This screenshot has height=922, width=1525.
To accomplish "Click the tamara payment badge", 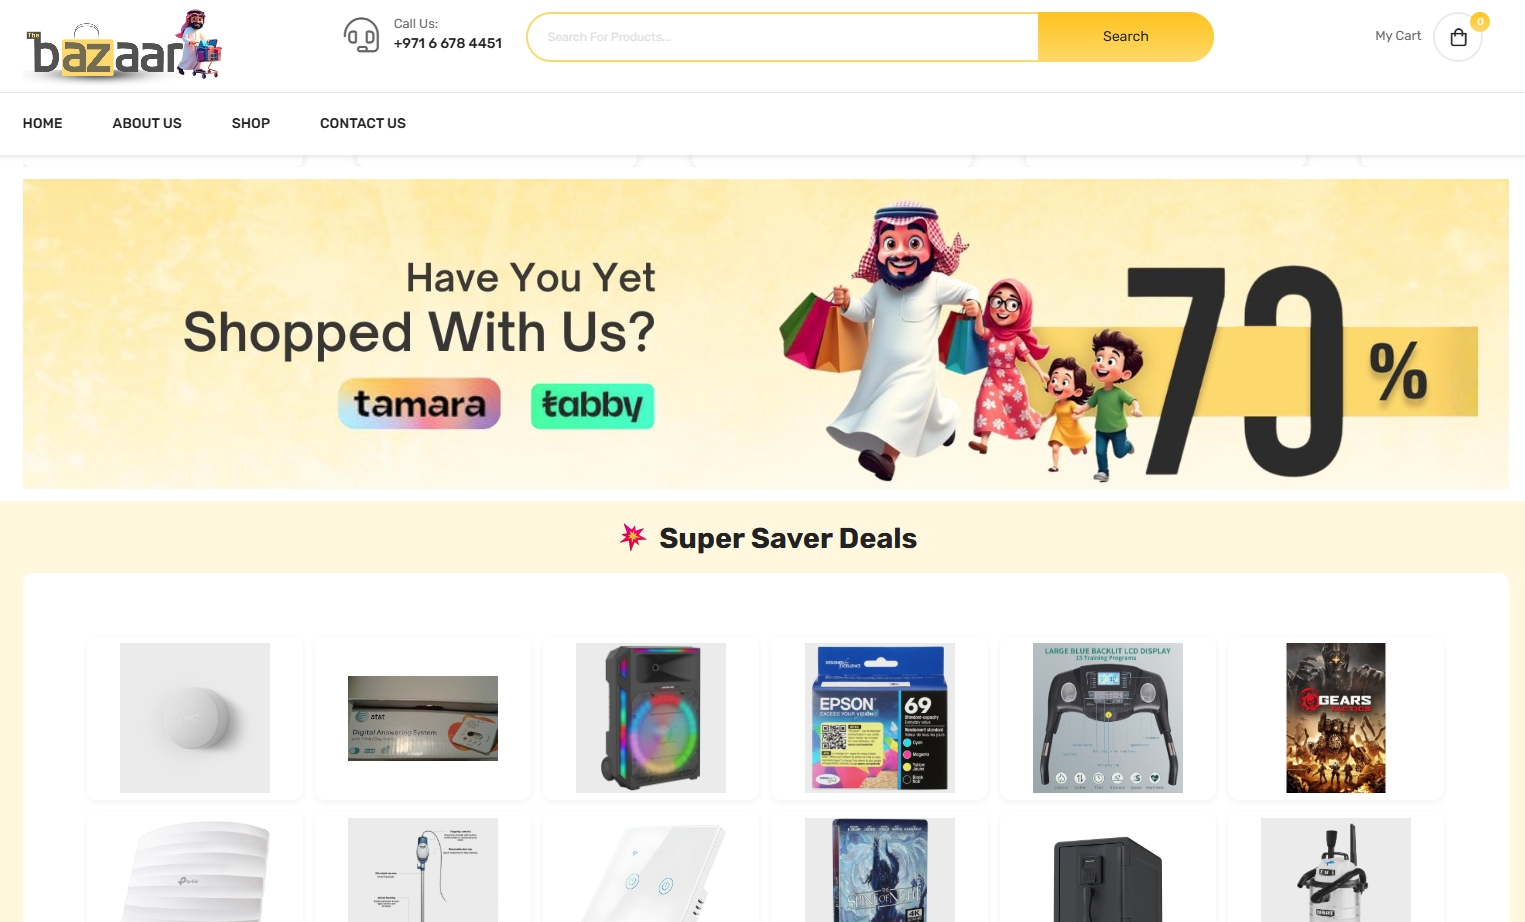I will (x=419, y=404).
